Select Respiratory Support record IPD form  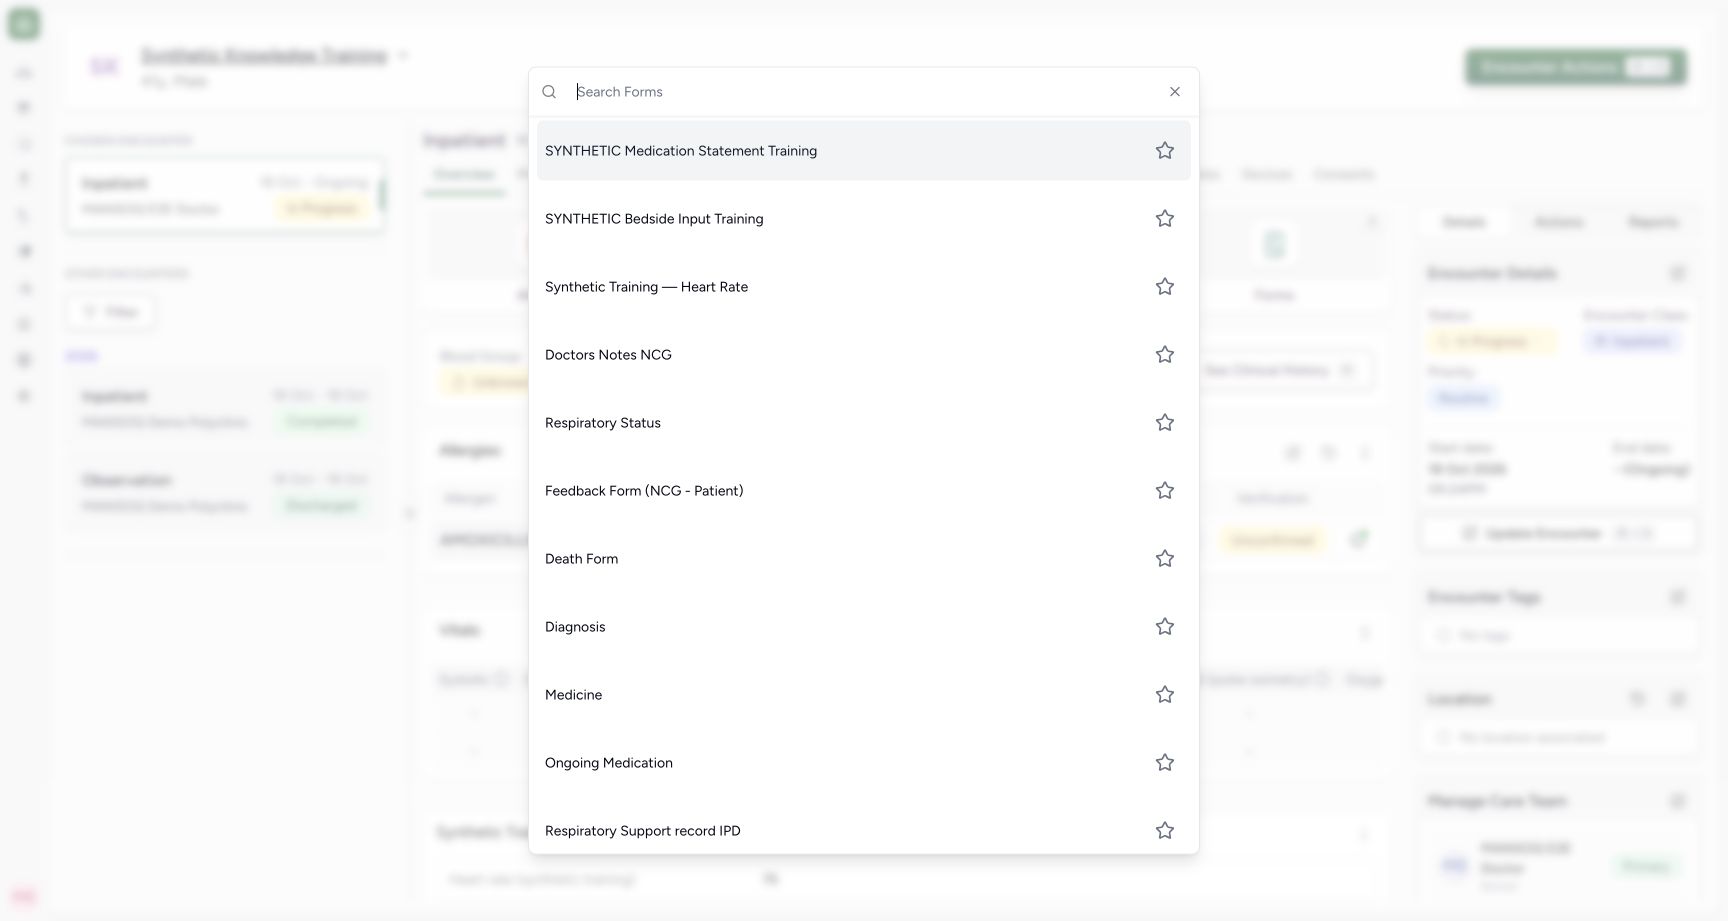(x=864, y=828)
